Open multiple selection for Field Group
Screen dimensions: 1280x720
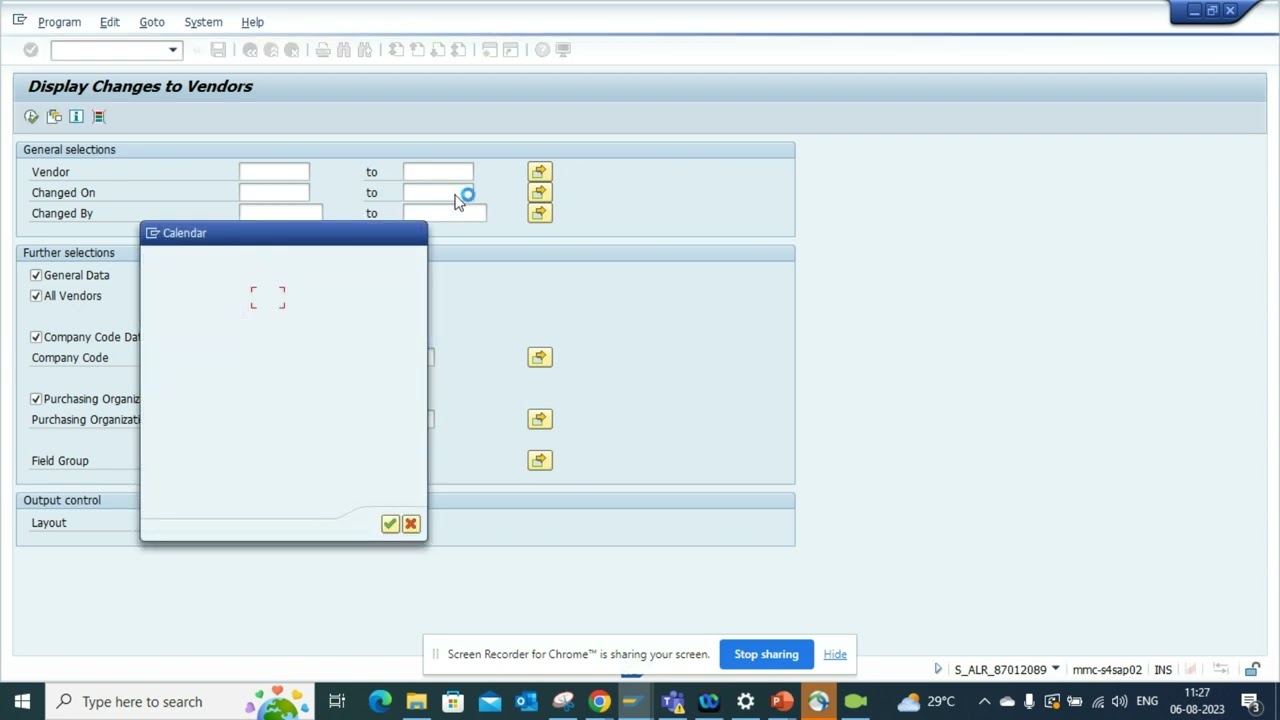pyautogui.click(x=540, y=460)
